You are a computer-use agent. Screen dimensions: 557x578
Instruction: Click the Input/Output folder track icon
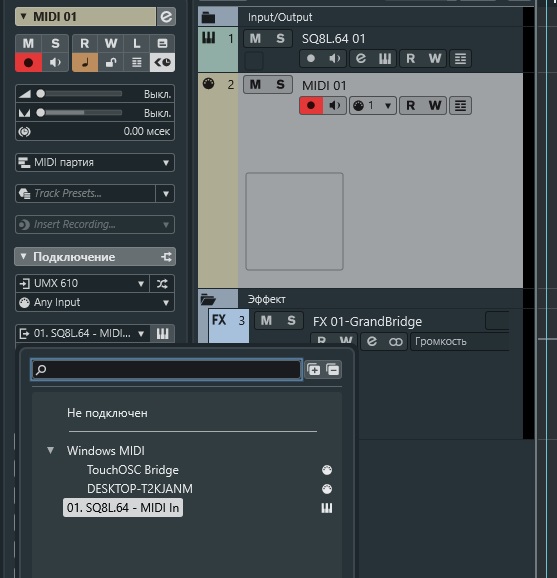click(208, 17)
